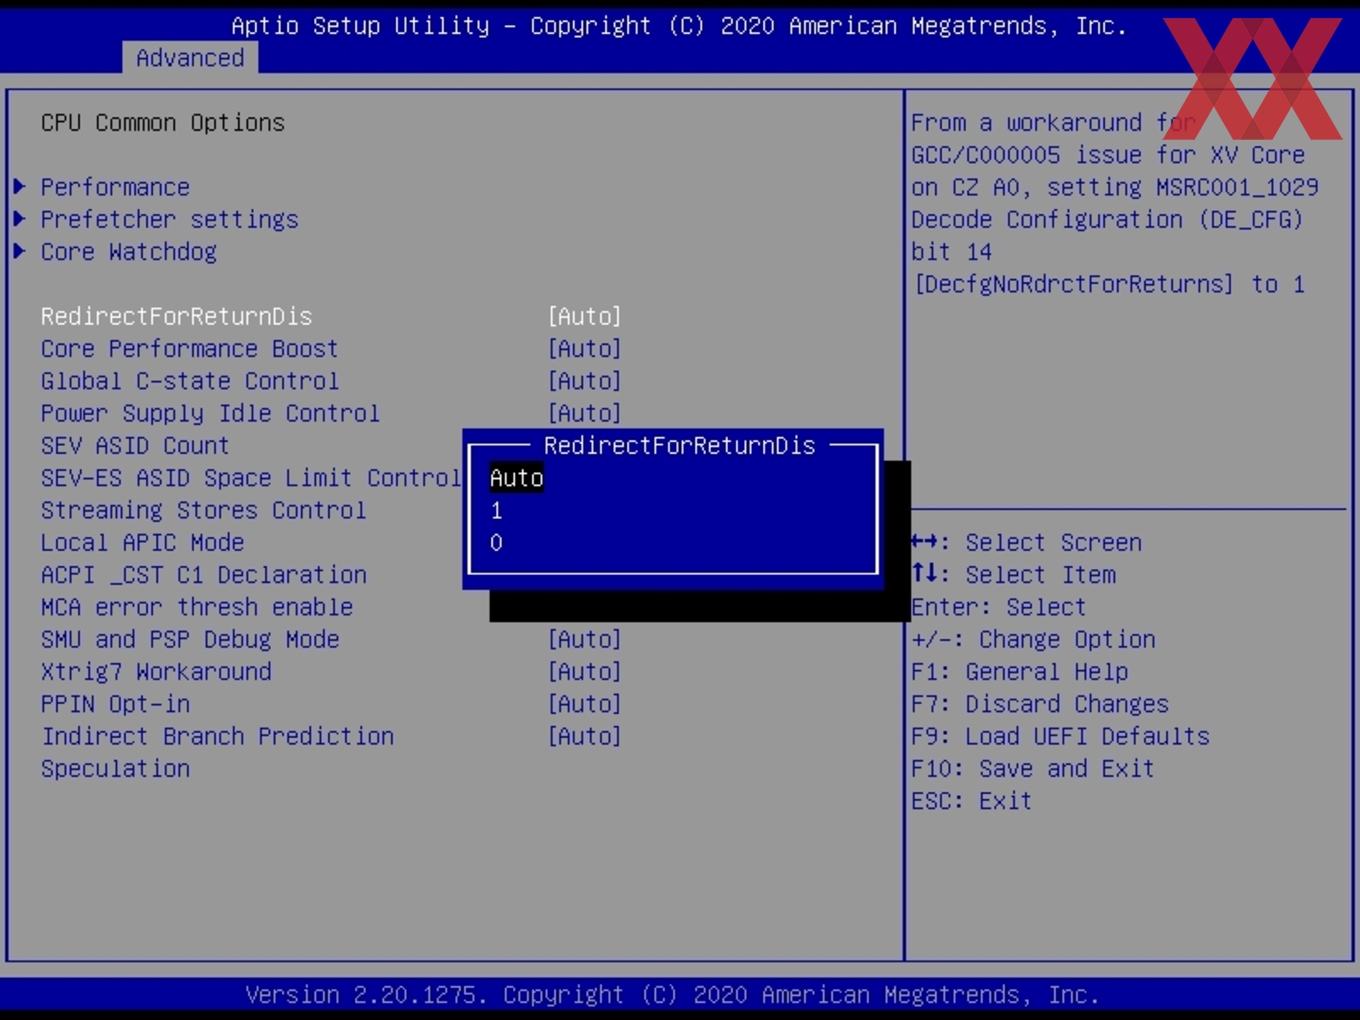
Task: Select Local APIC Mode setting
Action: [x=142, y=542]
